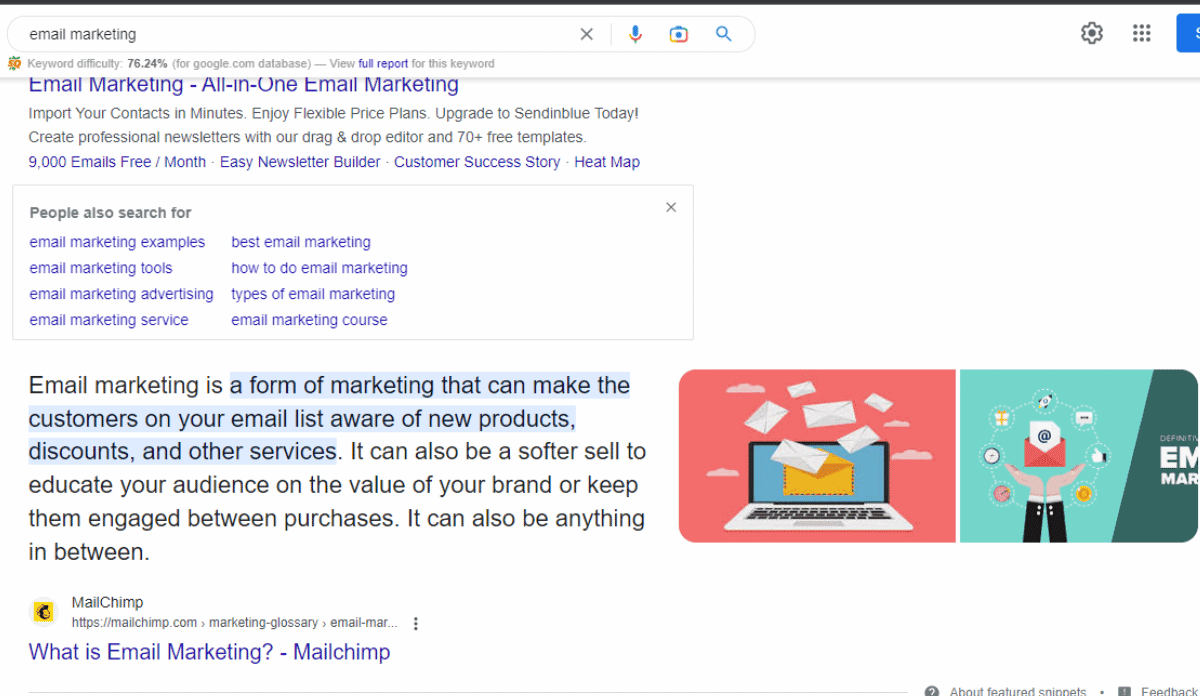The width and height of the screenshot is (1200, 696).
Task: Open Google Lens image search icon
Action: pos(679,34)
